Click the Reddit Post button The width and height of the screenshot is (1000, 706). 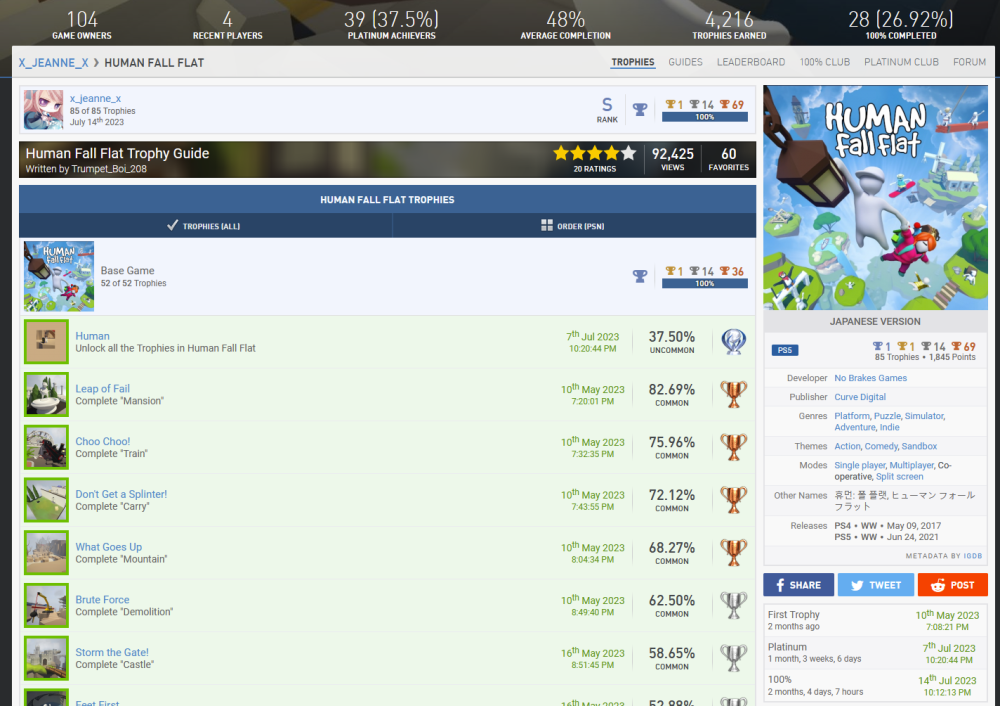(x=952, y=585)
